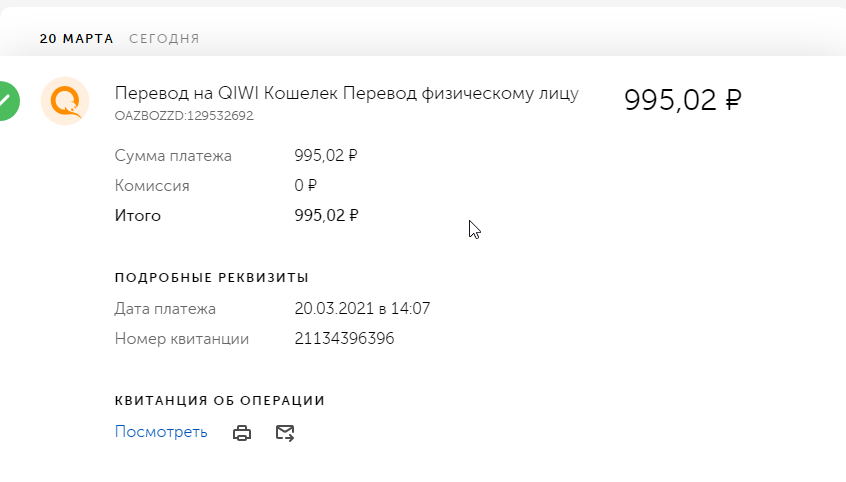Click the 20 МАРТА date header
This screenshot has height=482, width=846.
(77, 39)
